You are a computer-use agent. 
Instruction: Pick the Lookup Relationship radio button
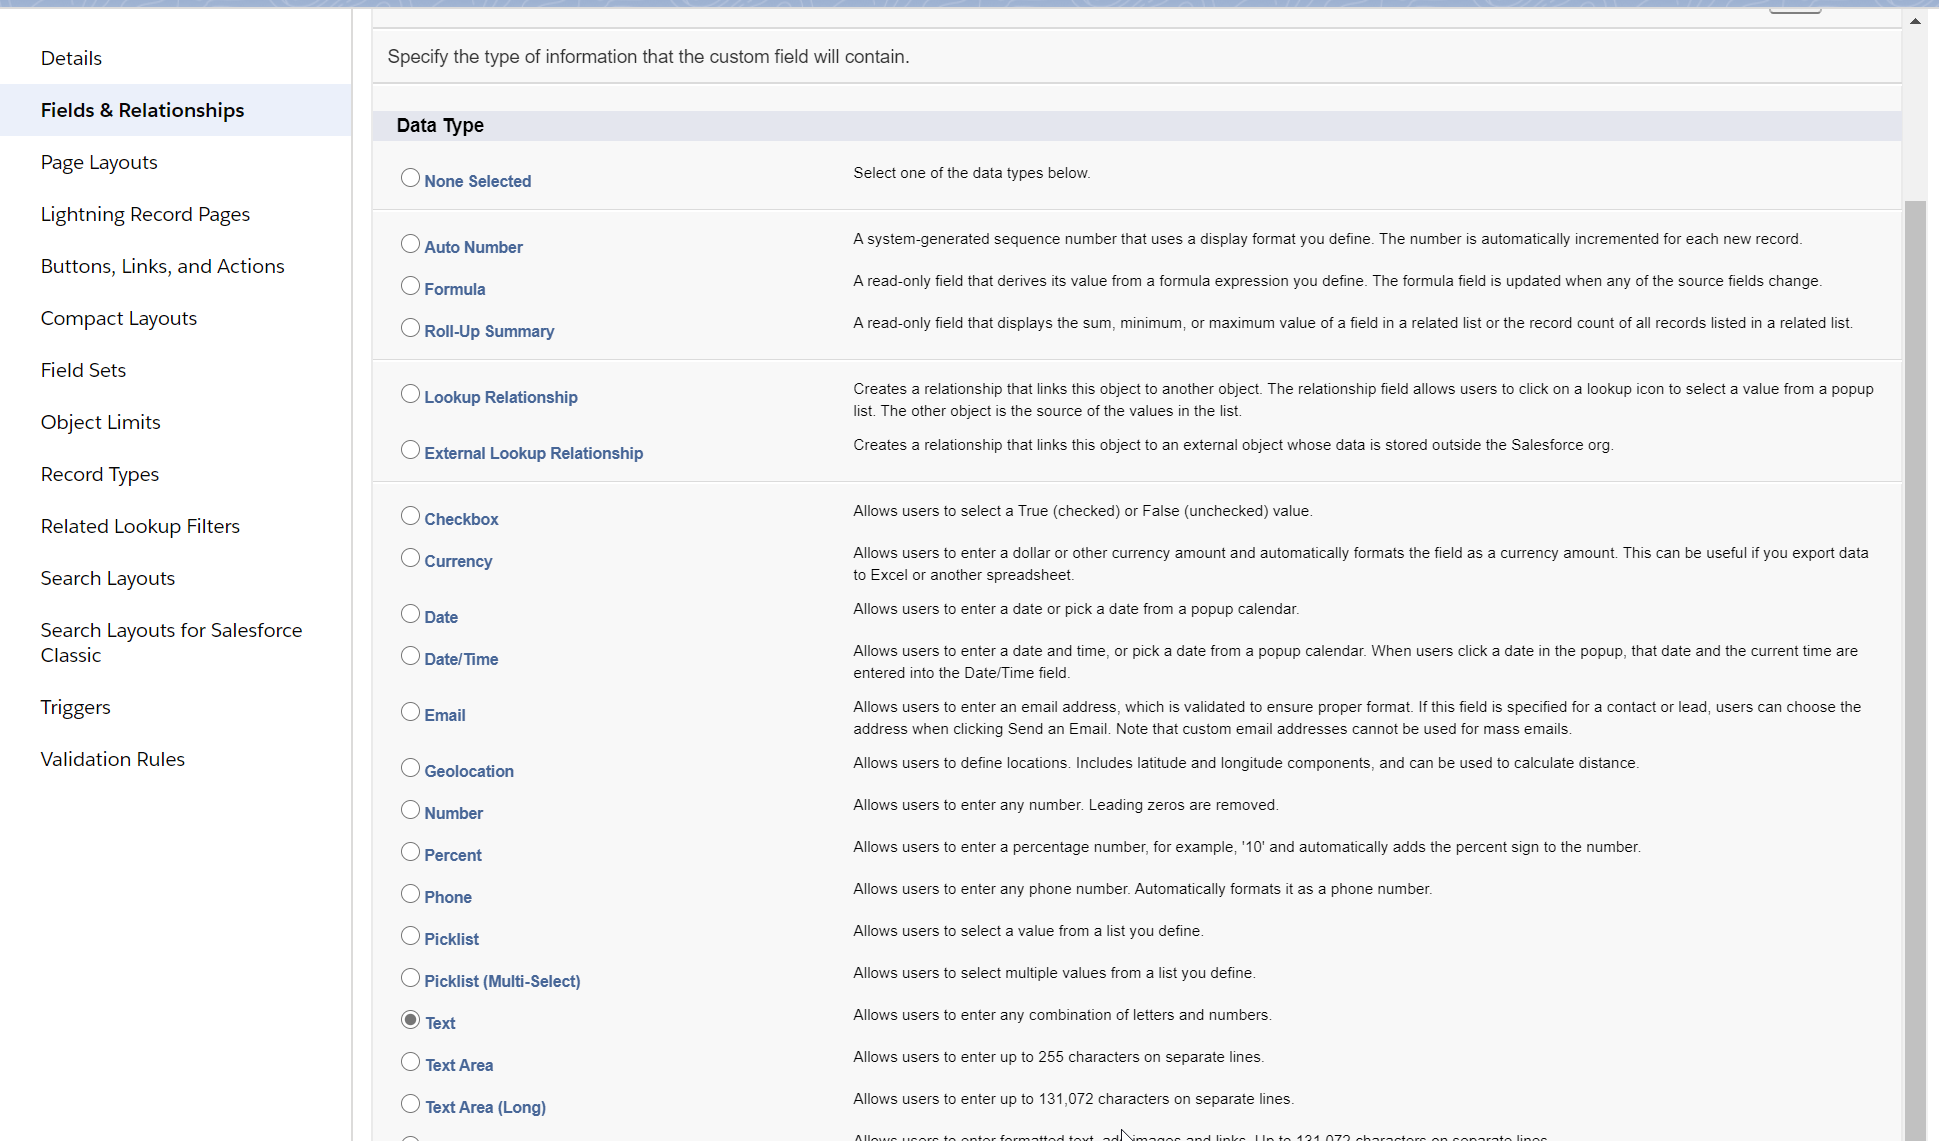click(x=410, y=394)
